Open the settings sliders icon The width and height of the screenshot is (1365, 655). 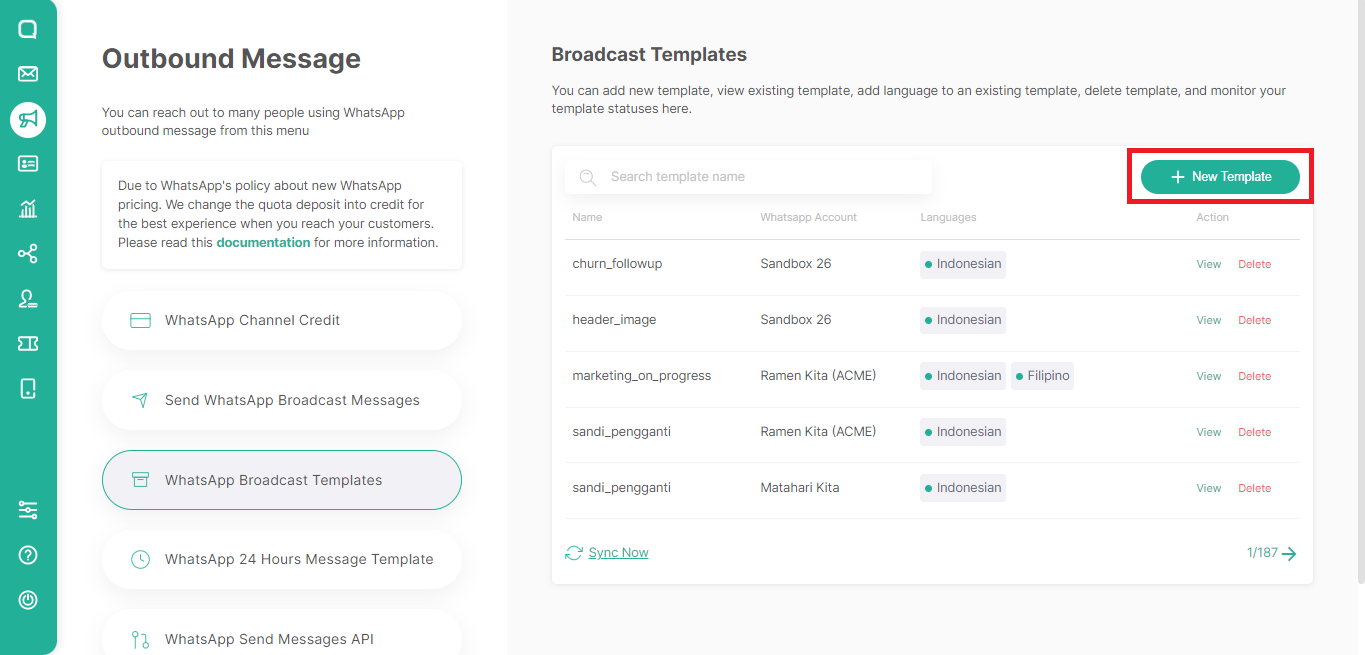coord(27,510)
